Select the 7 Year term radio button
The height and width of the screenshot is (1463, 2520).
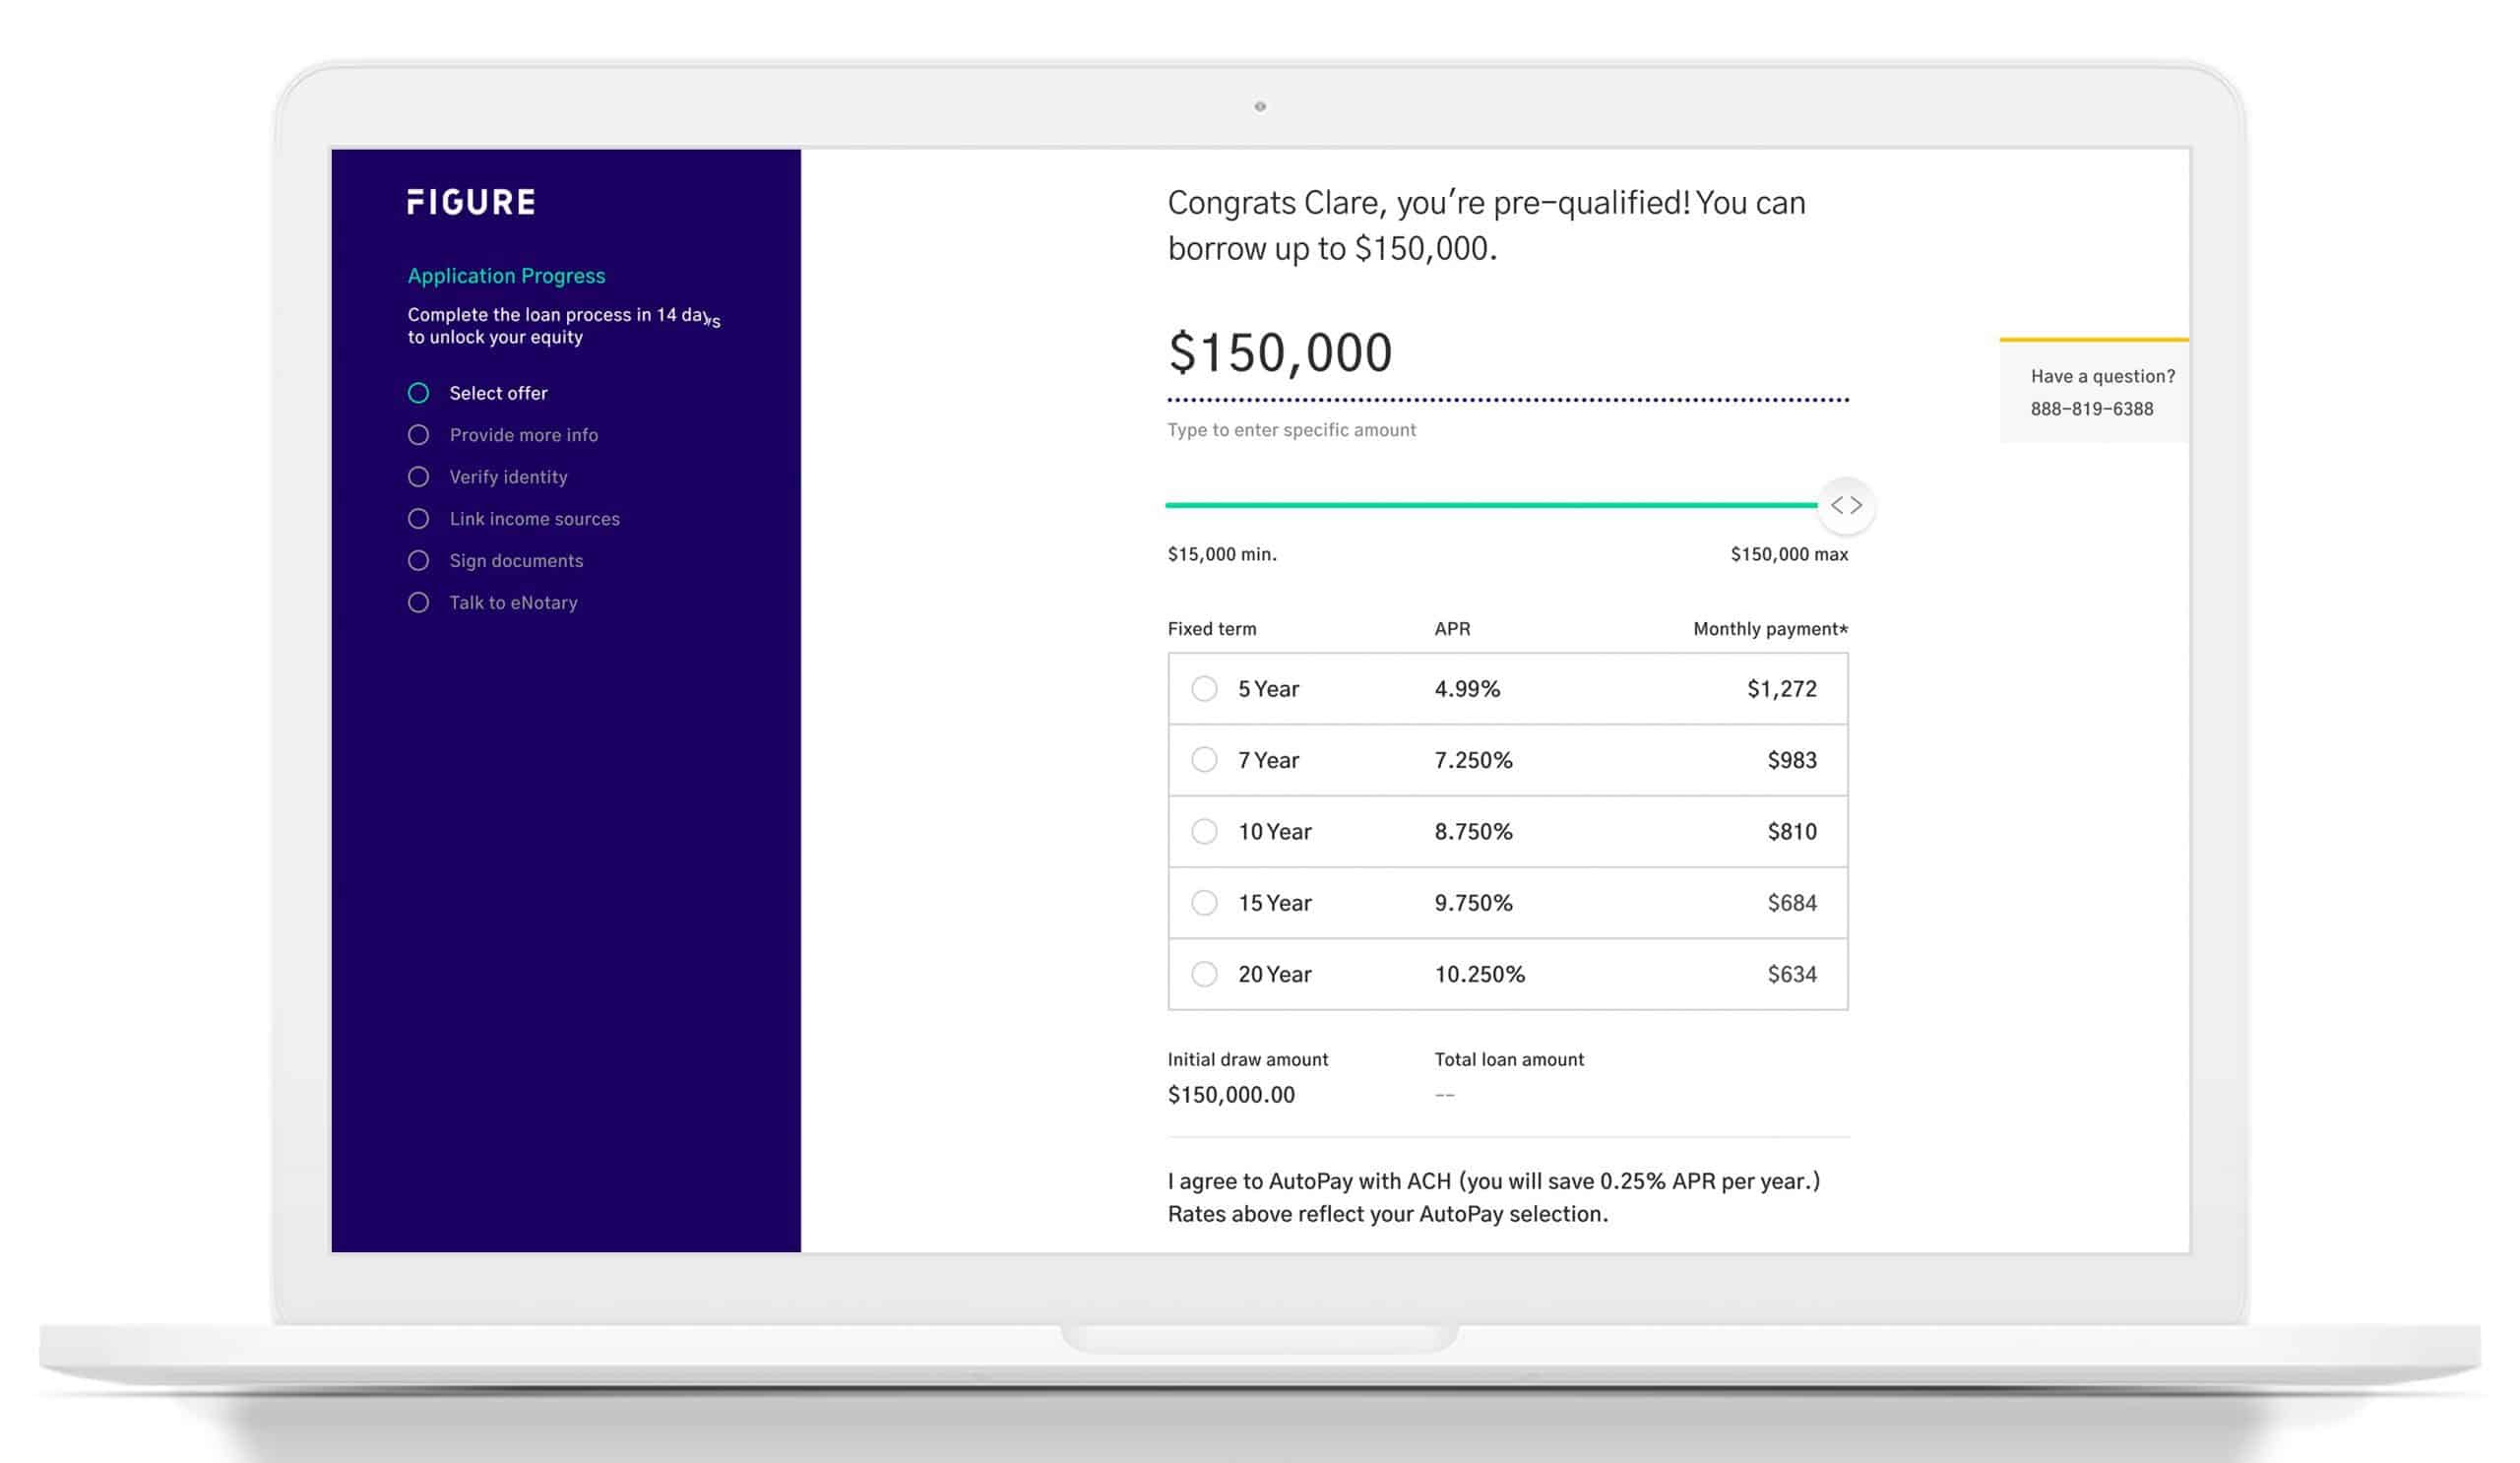(1204, 760)
